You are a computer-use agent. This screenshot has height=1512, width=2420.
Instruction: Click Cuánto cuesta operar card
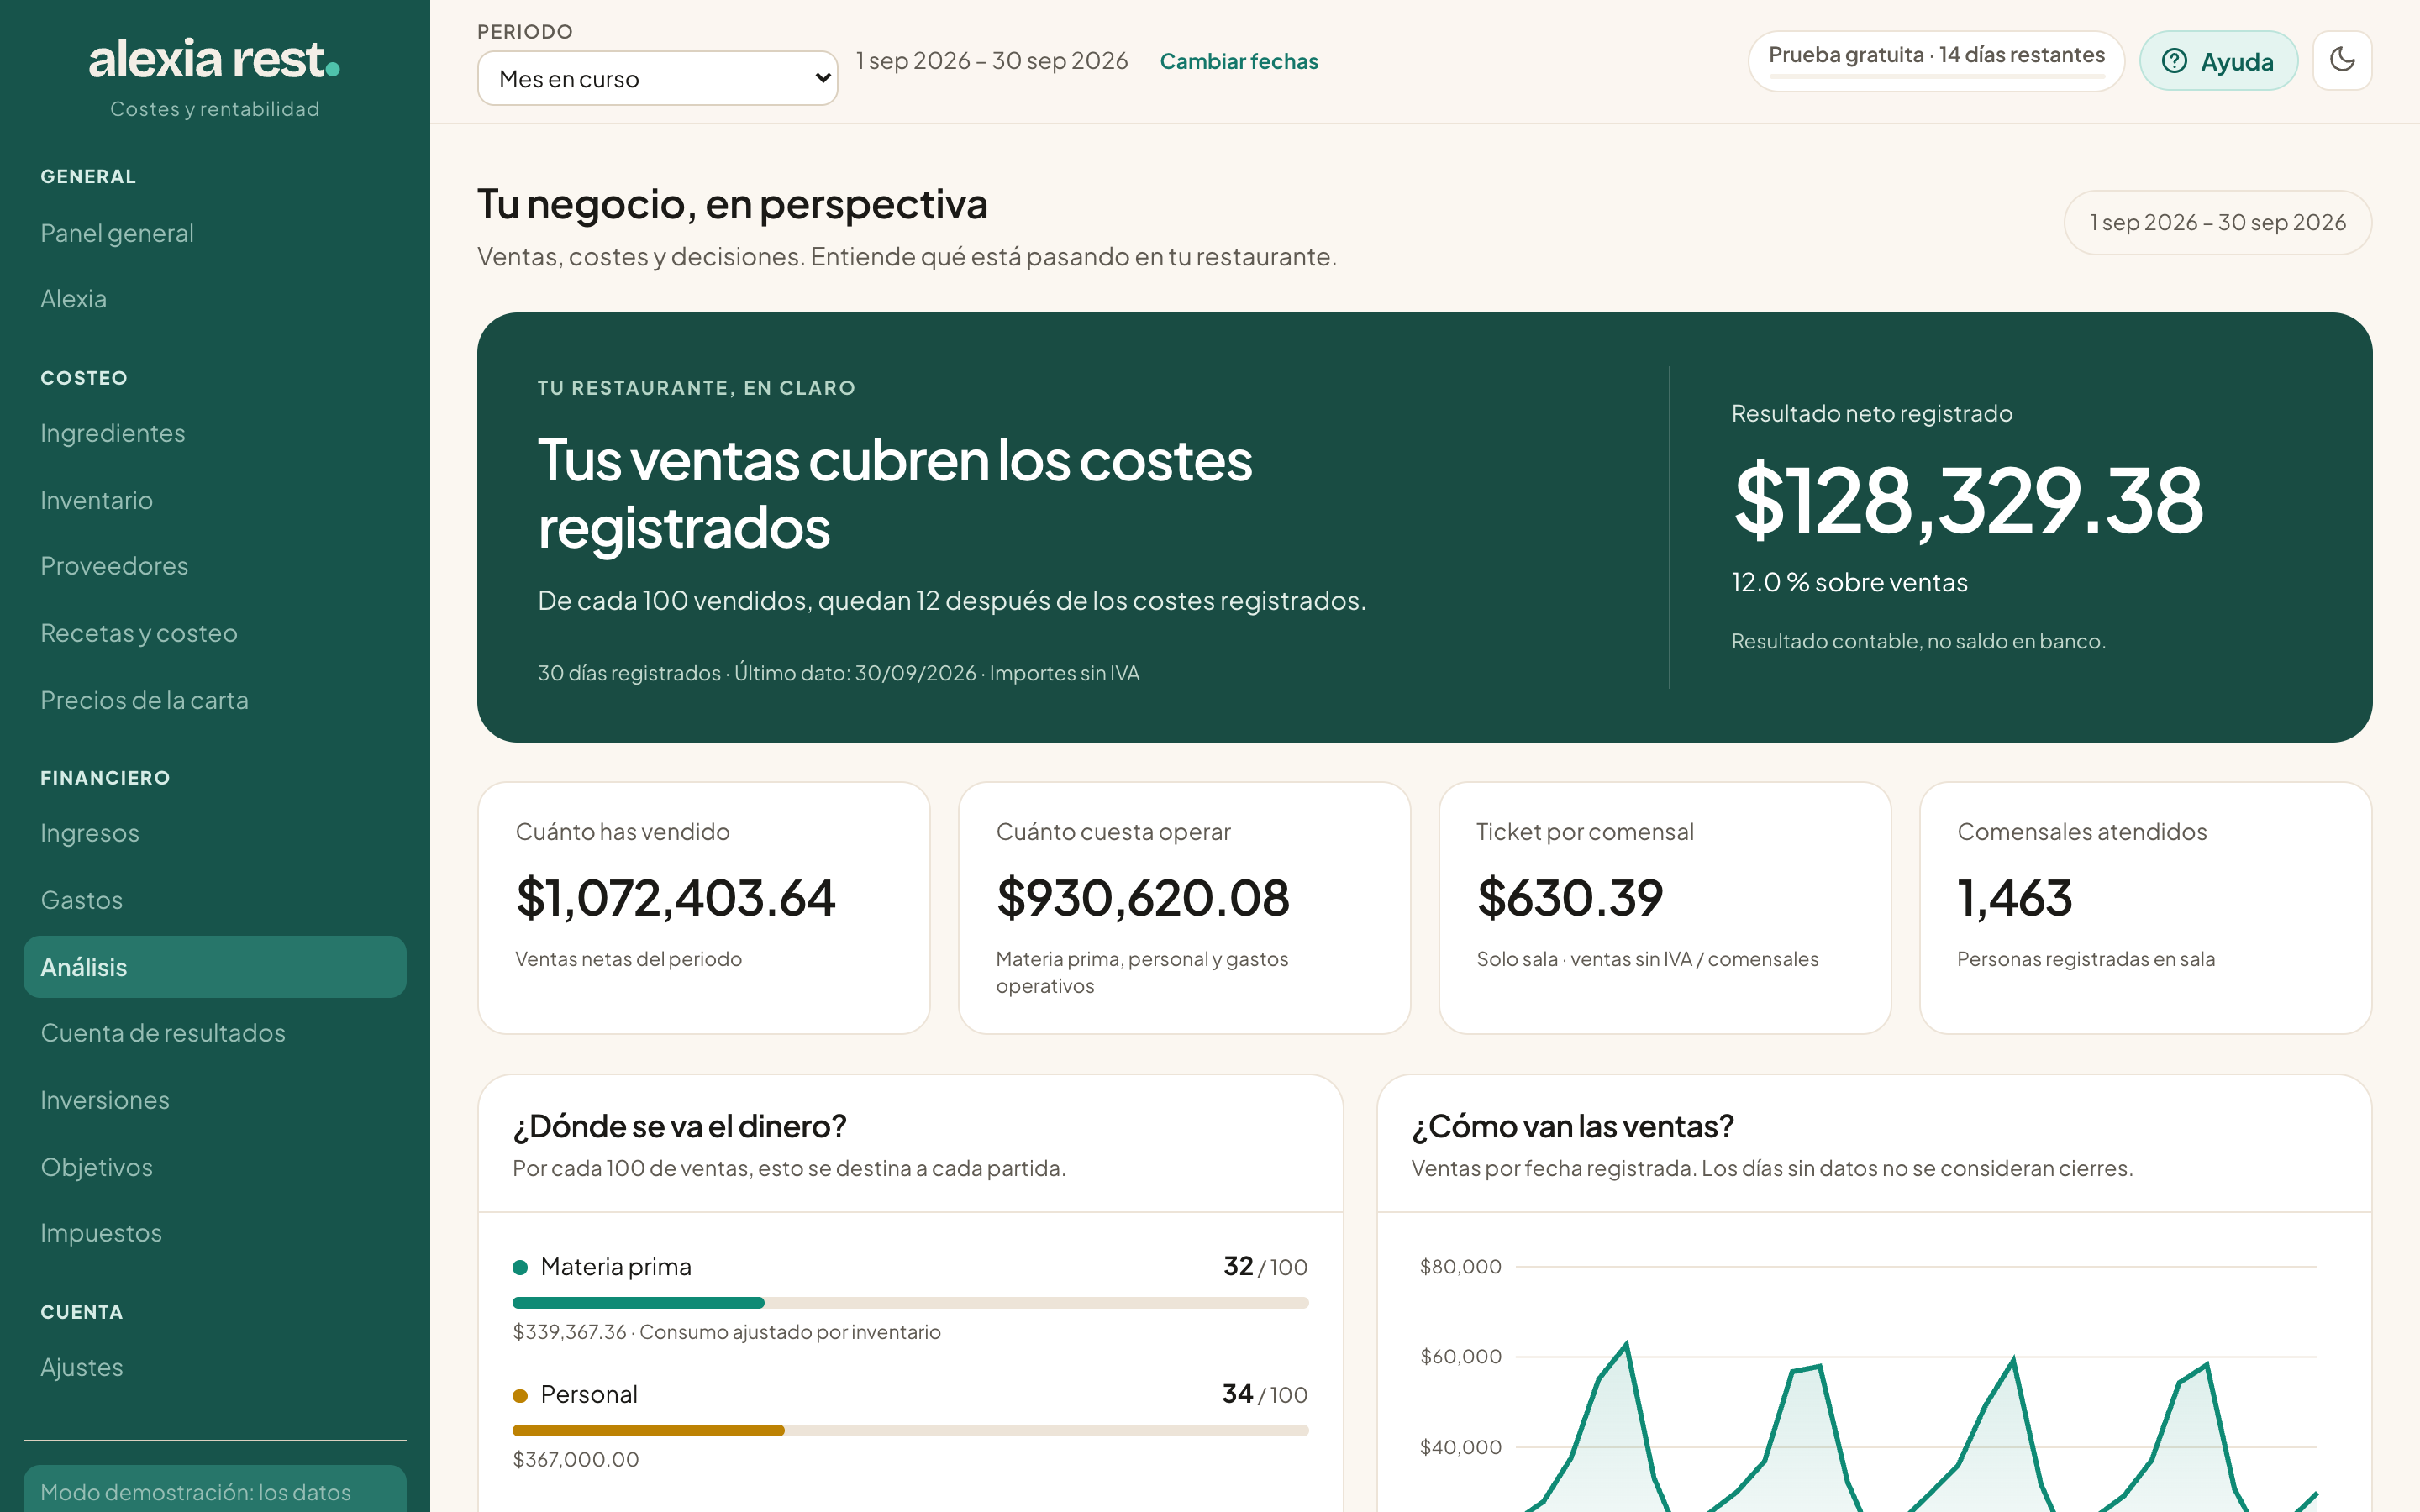coord(1184,908)
